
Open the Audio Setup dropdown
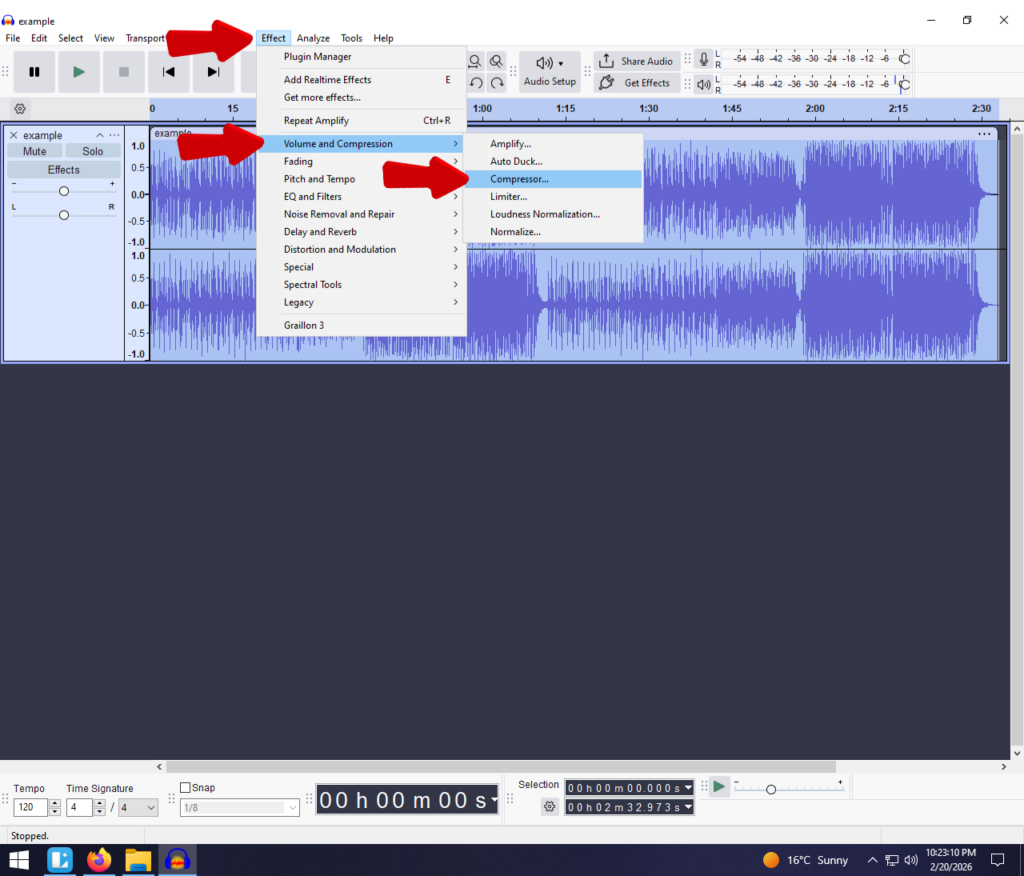(x=549, y=71)
